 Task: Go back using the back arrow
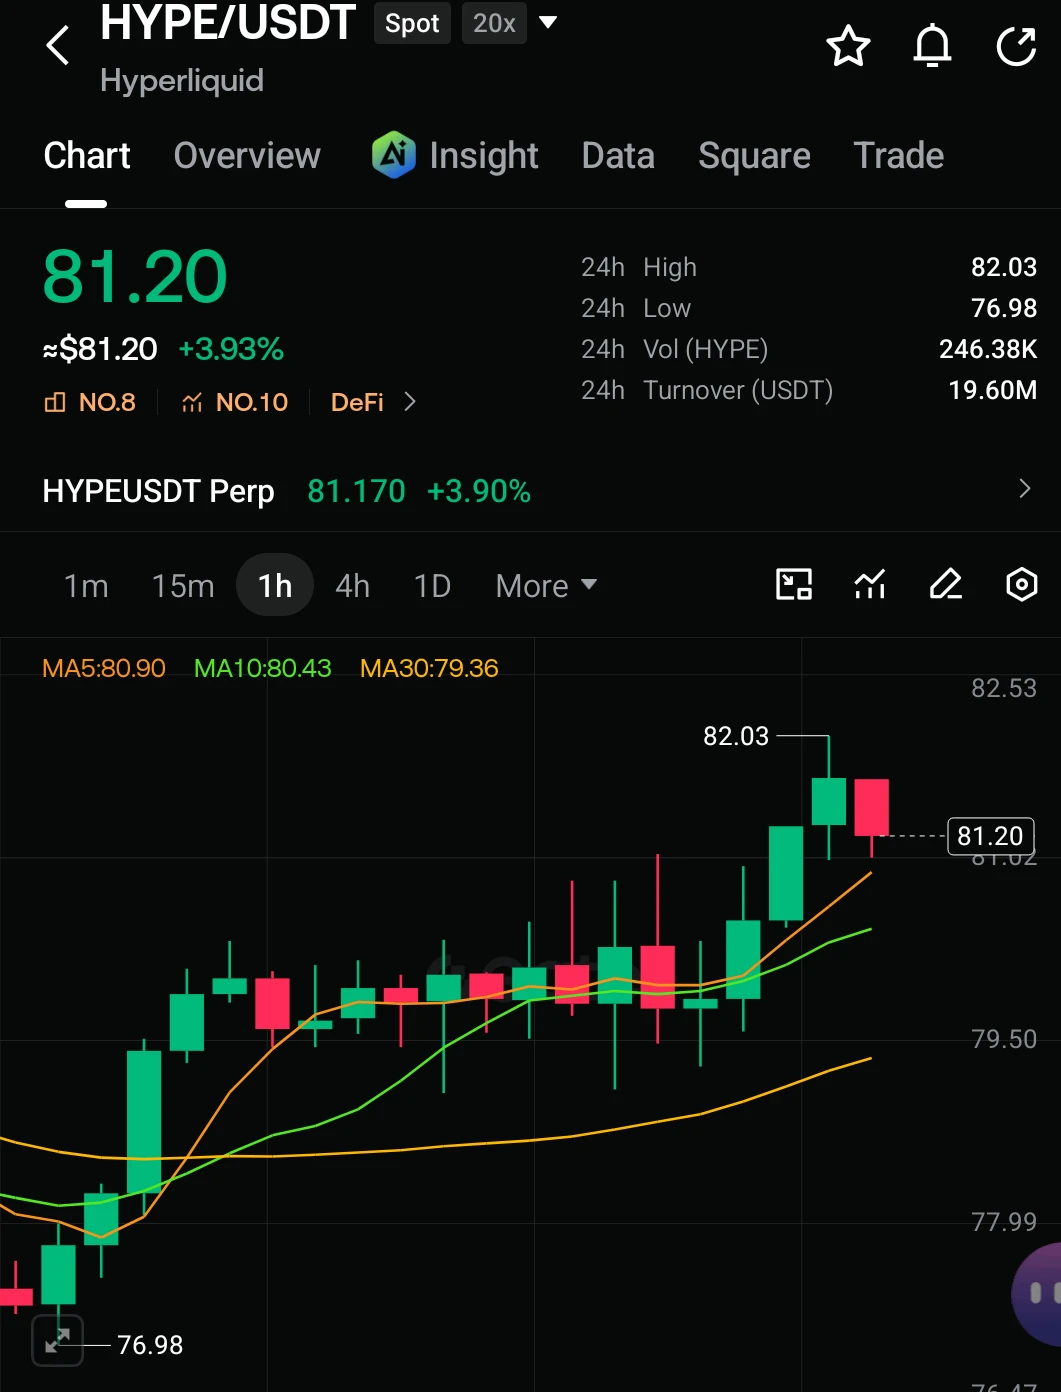pyautogui.click(x=58, y=46)
